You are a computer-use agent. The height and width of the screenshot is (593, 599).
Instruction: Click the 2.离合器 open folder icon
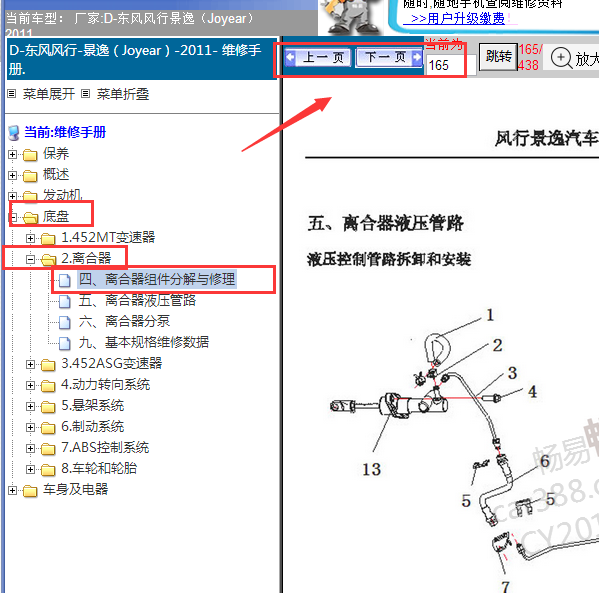coord(48,259)
